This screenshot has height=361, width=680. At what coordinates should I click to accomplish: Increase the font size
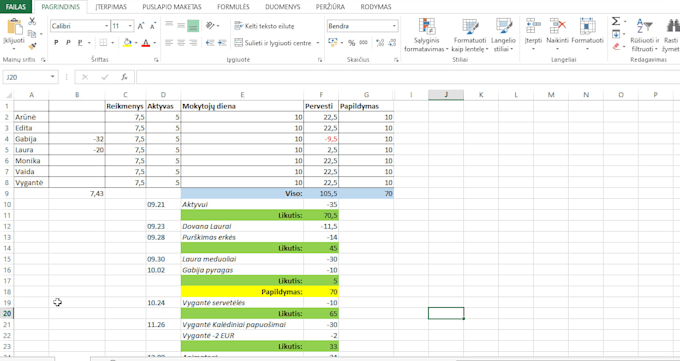tap(141, 26)
